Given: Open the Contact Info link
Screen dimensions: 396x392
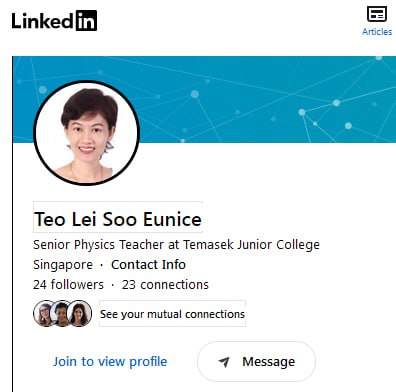Looking at the screenshot, I should 148,265.
